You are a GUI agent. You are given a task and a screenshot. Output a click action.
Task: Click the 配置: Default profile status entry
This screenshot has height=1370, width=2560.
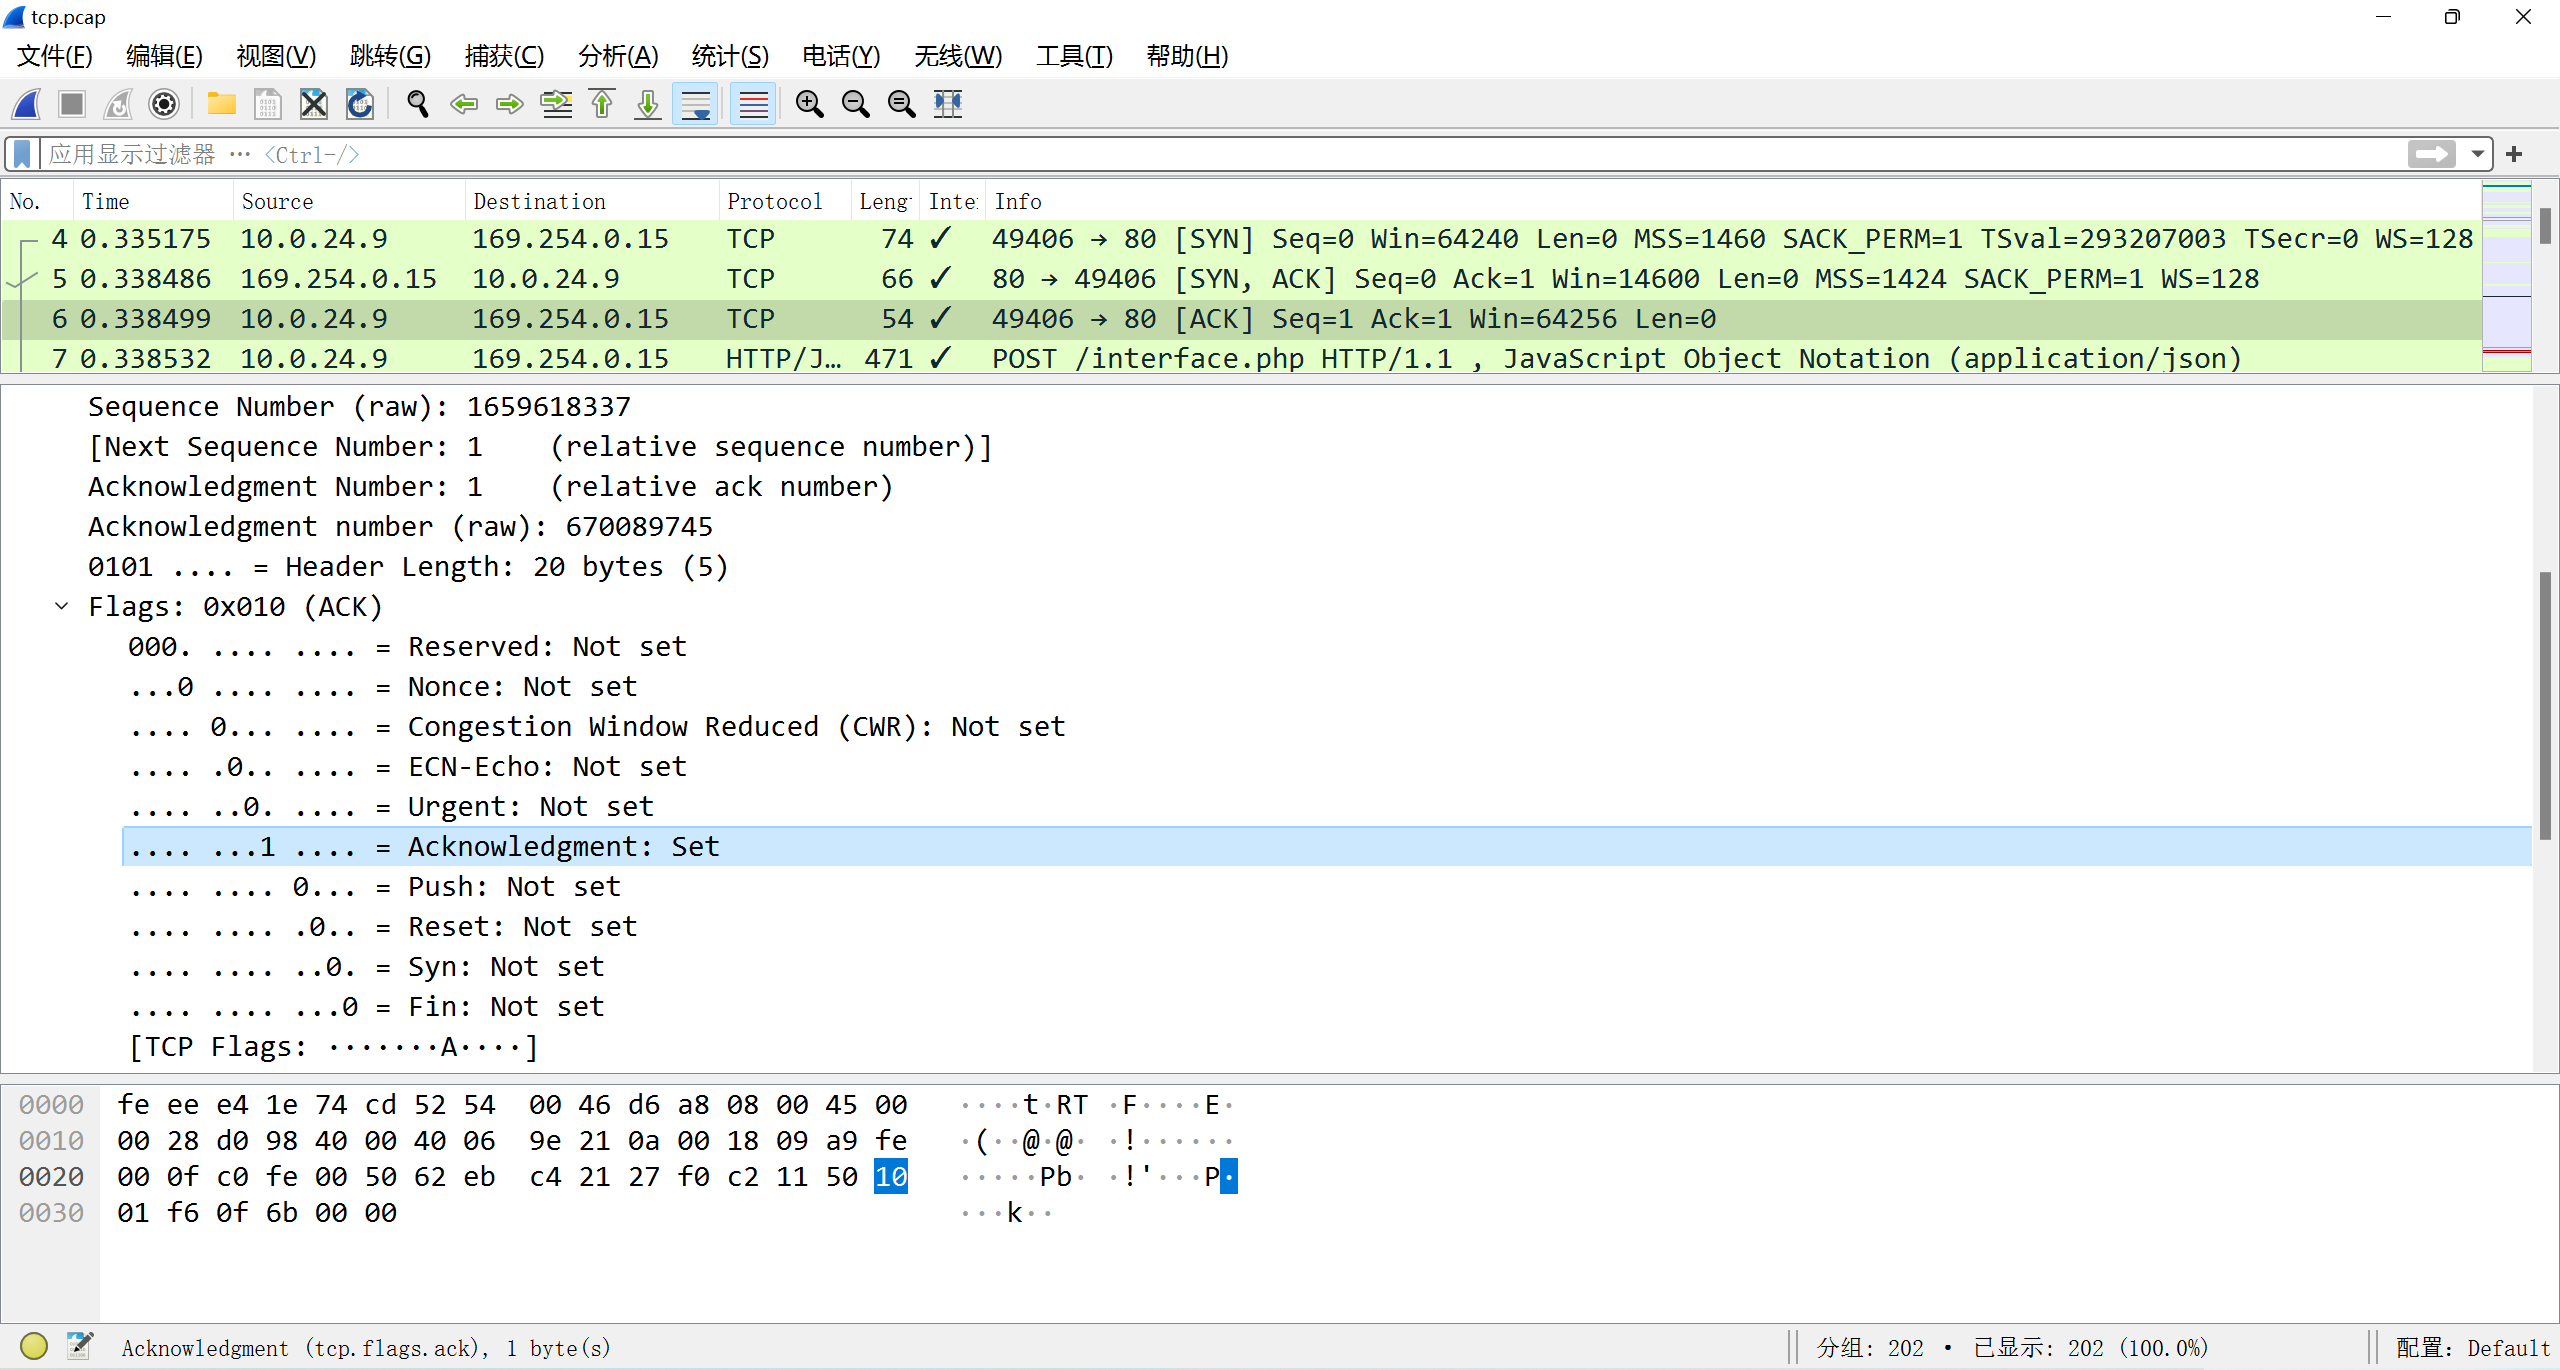[x=2472, y=1348]
